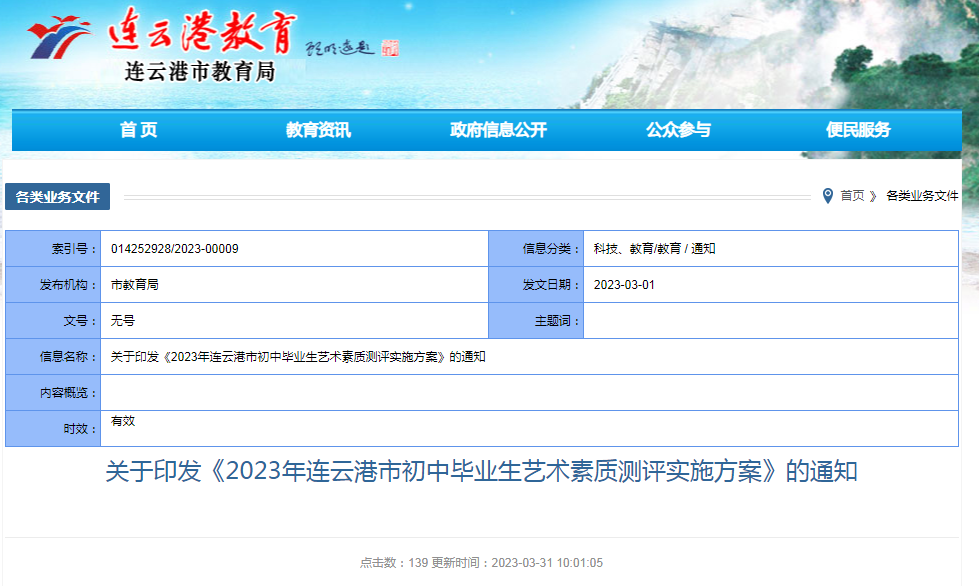979x586 pixels.
Task: Click the location pin icon in breadcrumb
Action: click(x=828, y=196)
